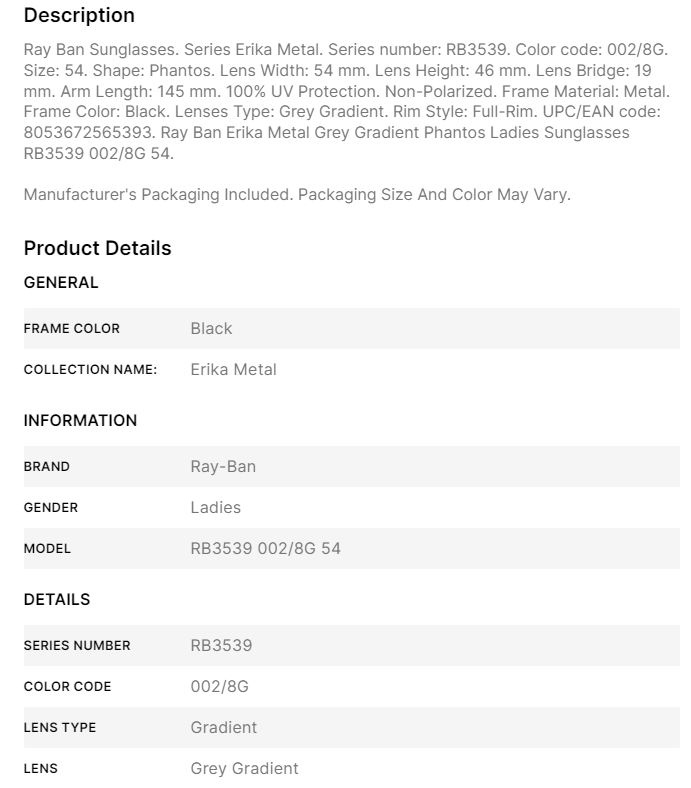This screenshot has width=691, height=788.
Task: Click the Grey Gradient lens value
Action: (x=244, y=769)
